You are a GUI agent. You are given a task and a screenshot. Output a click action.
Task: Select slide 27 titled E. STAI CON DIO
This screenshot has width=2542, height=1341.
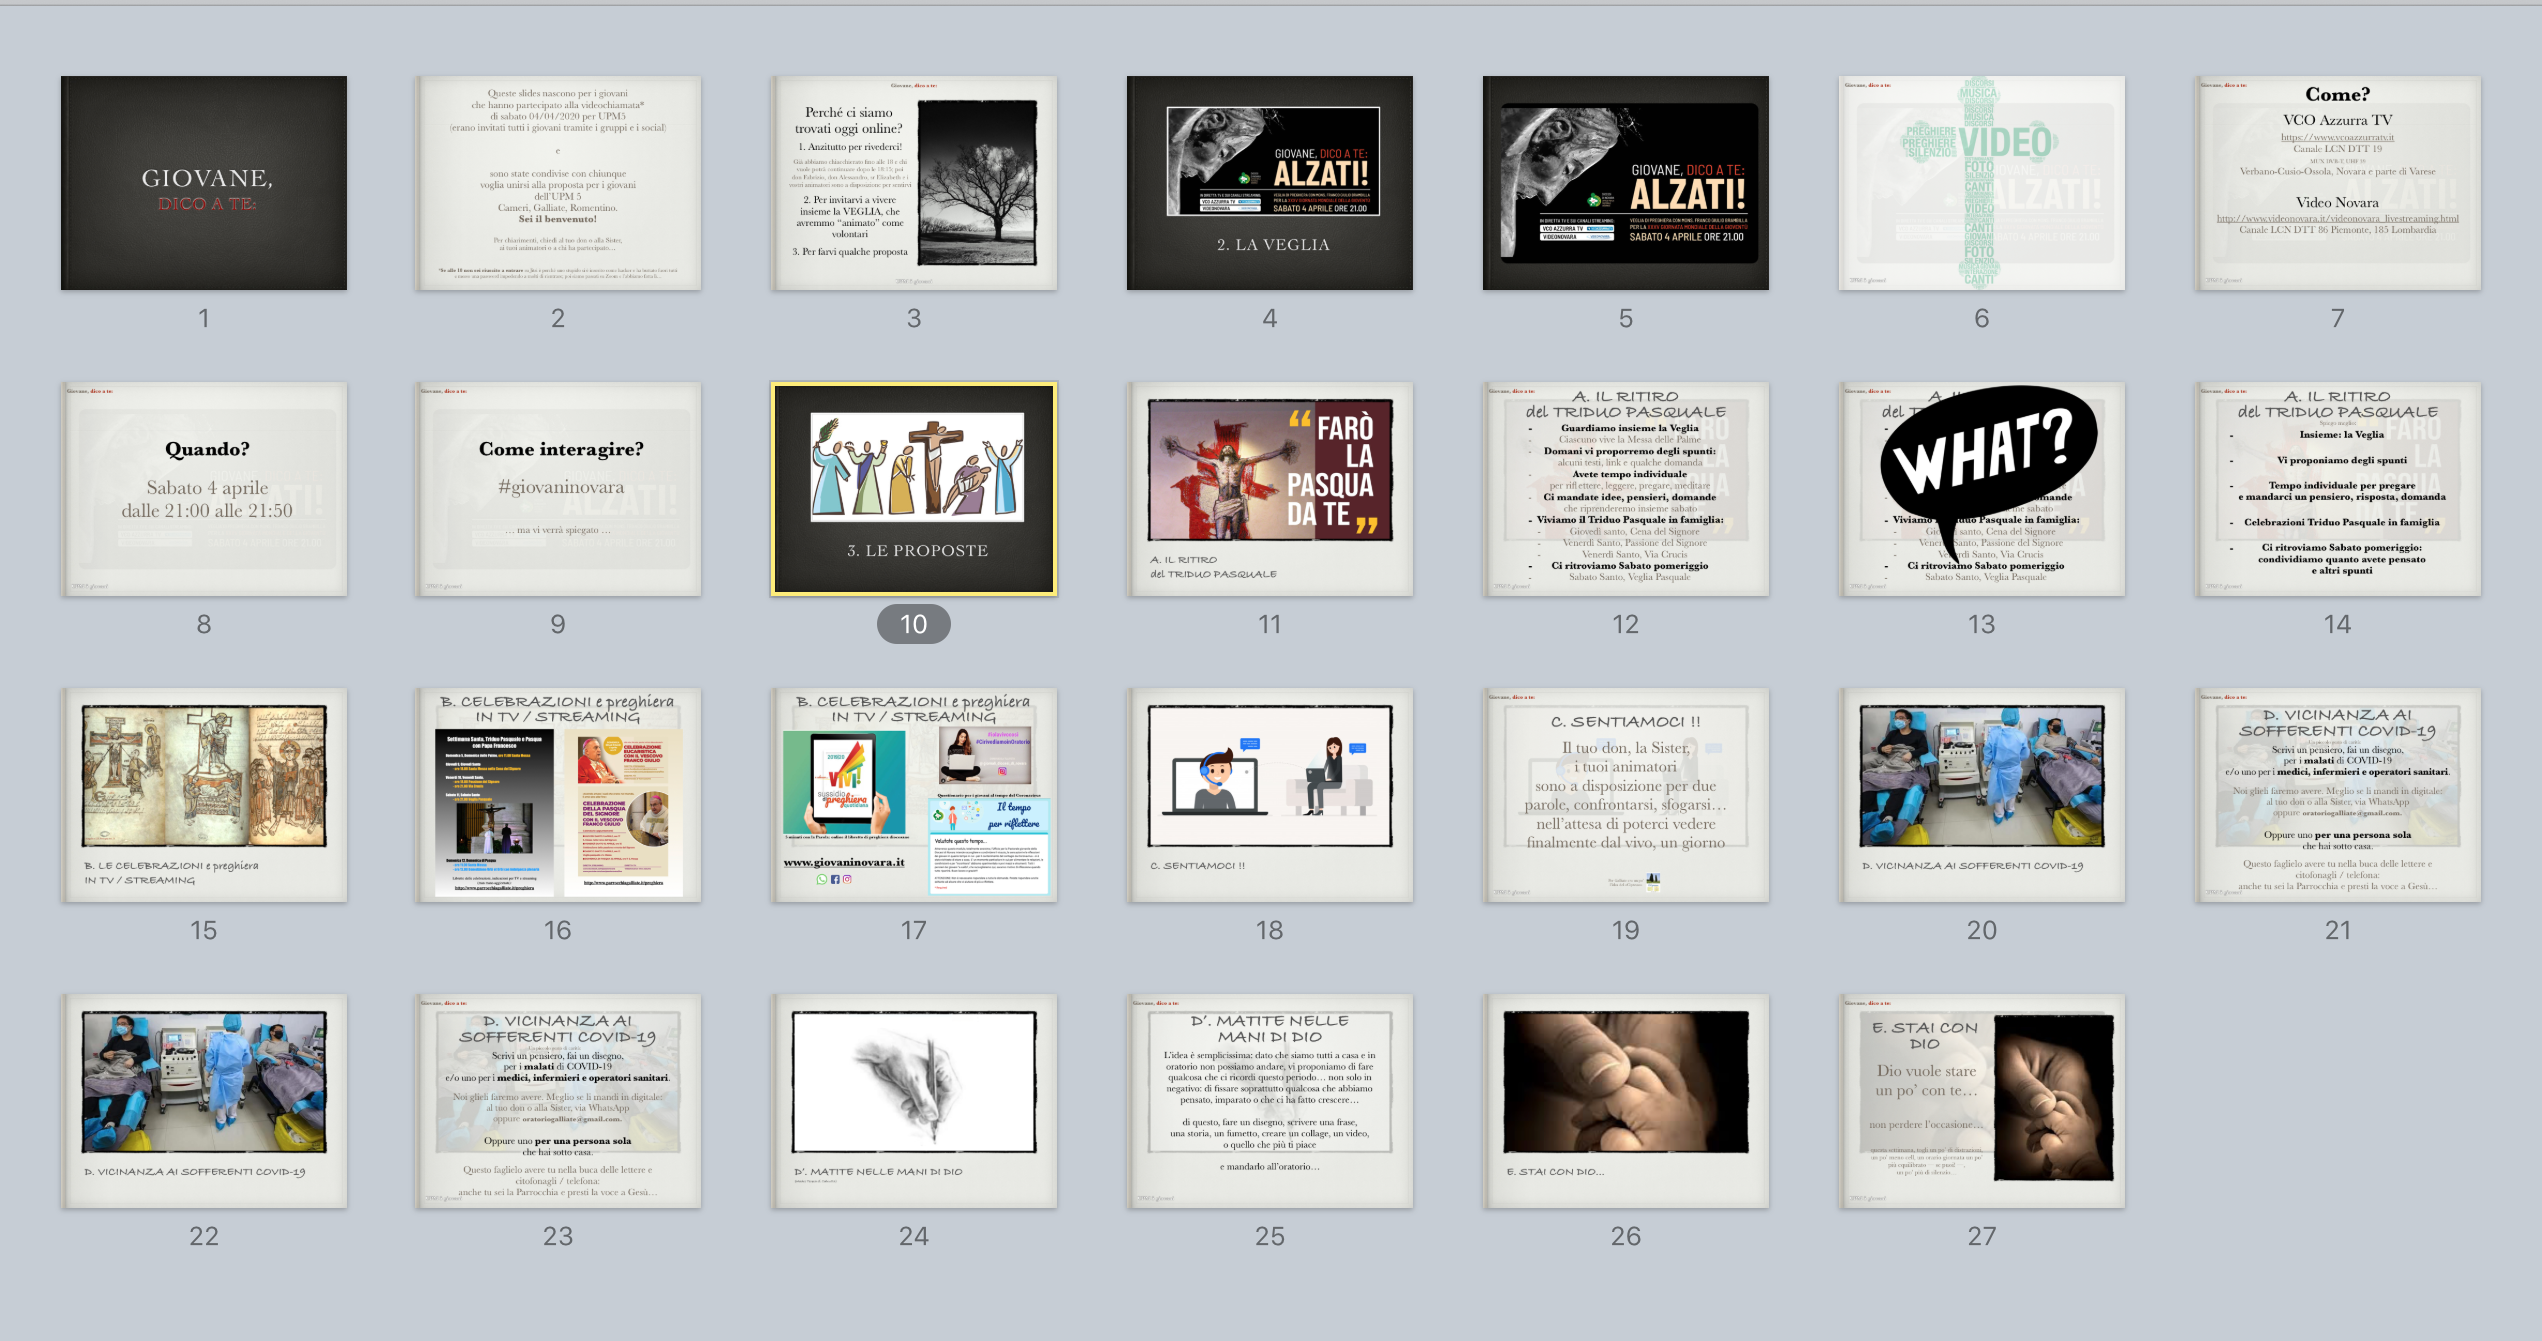pos(1982,1101)
